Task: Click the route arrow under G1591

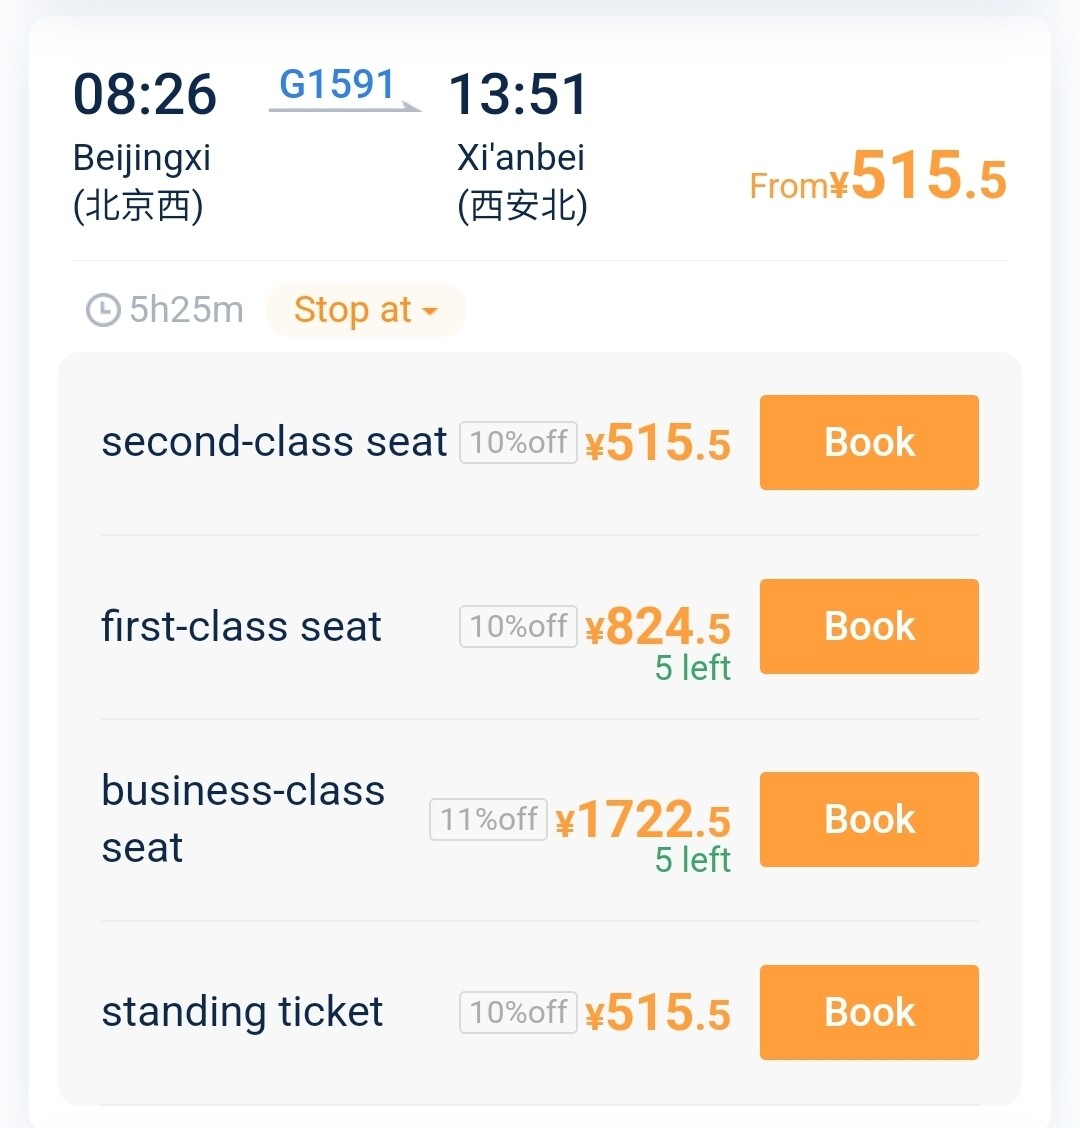Action: (345, 108)
